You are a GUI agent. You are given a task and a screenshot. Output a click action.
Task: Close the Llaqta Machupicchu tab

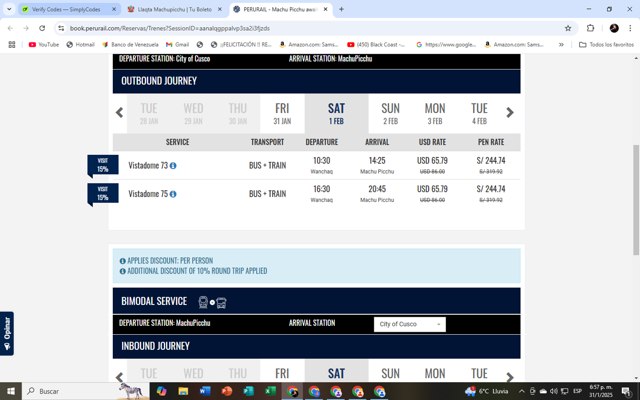pos(220,9)
